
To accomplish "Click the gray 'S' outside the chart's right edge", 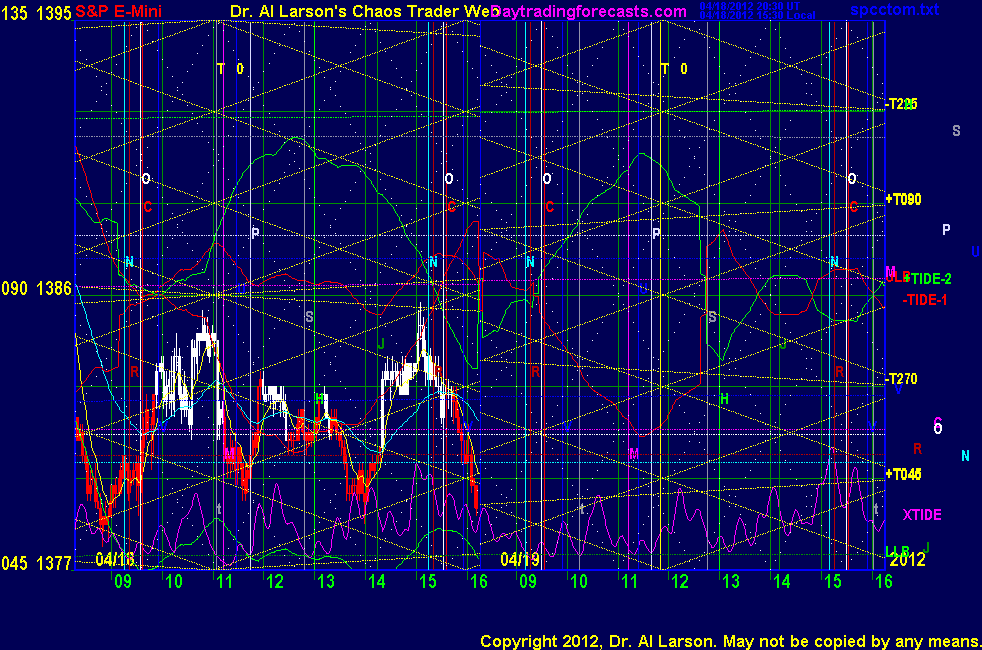I will coord(956,131).
